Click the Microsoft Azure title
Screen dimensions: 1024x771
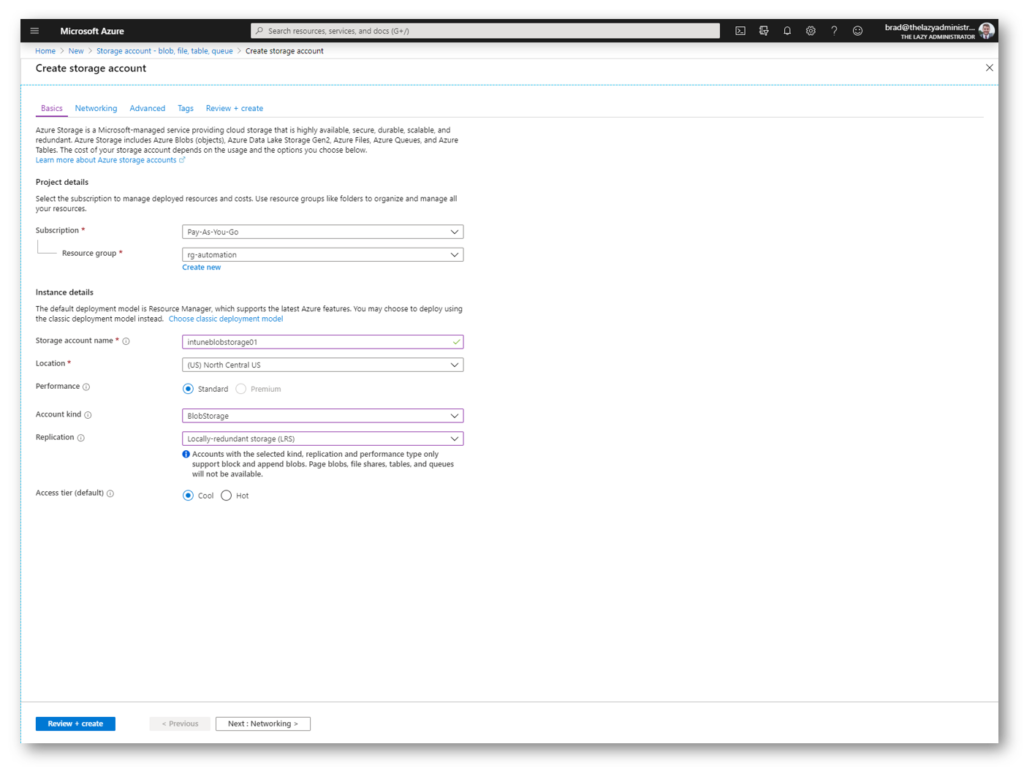click(92, 31)
